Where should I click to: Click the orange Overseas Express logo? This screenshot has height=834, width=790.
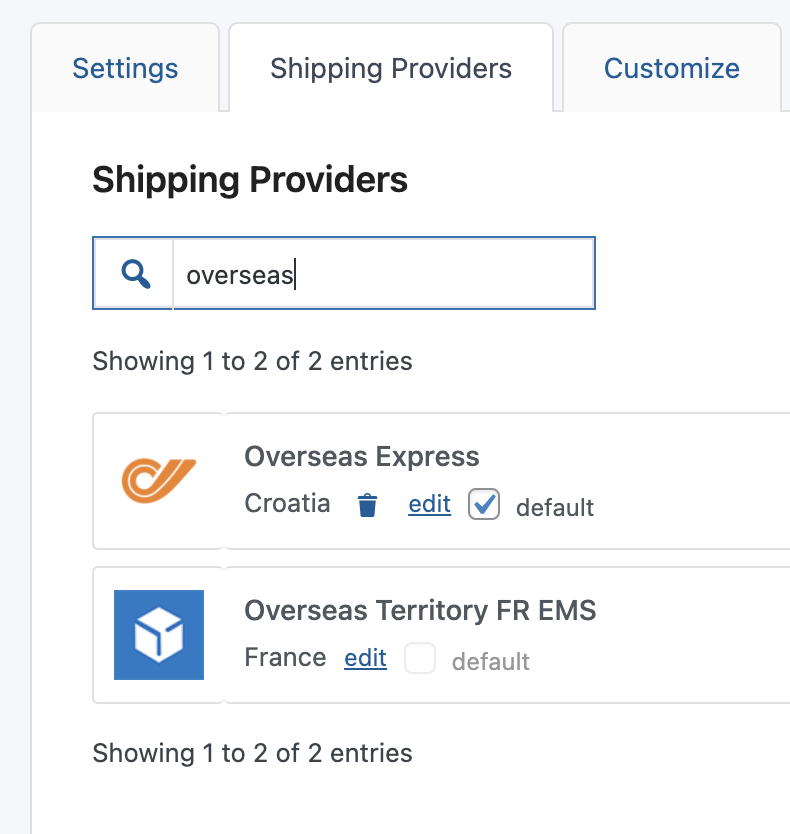coord(159,479)
